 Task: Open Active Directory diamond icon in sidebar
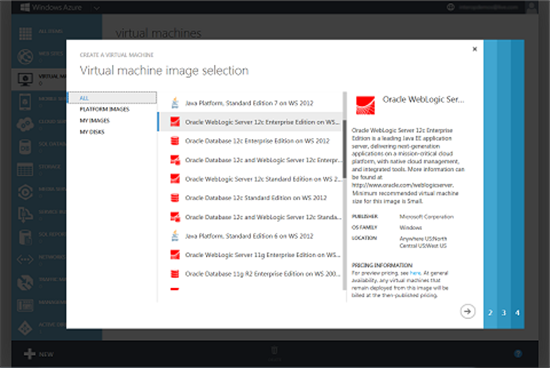25,328
